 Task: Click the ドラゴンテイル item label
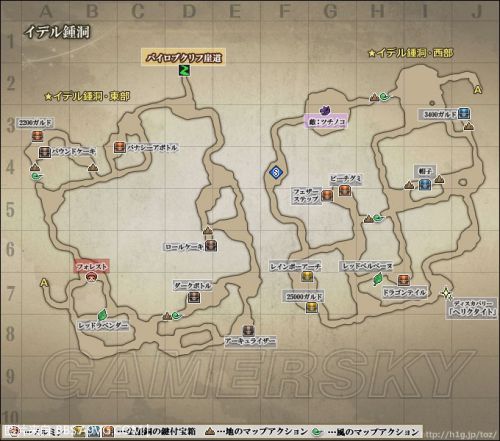tap(404, 293)
